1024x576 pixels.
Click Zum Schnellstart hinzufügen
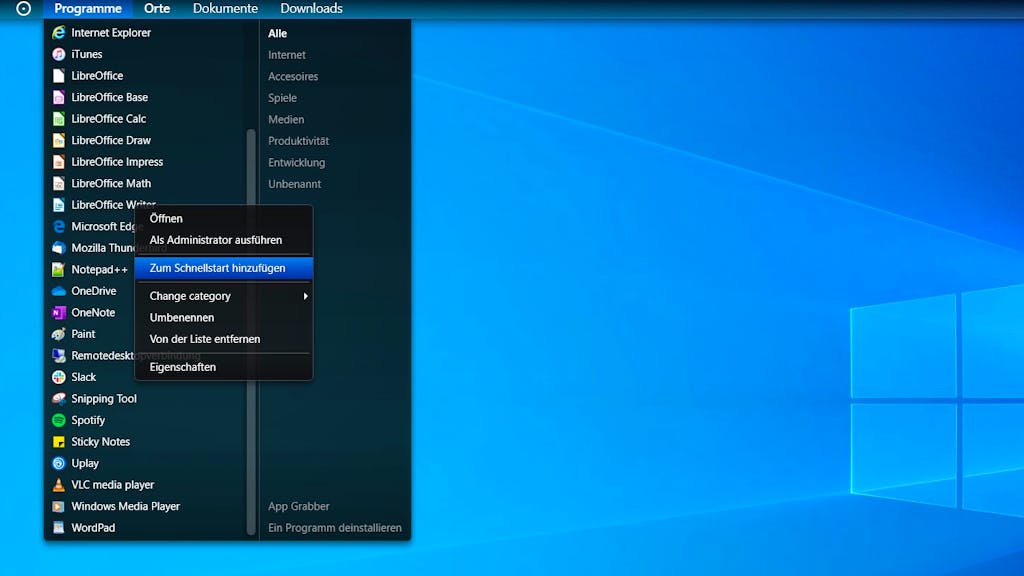(223, 268)
